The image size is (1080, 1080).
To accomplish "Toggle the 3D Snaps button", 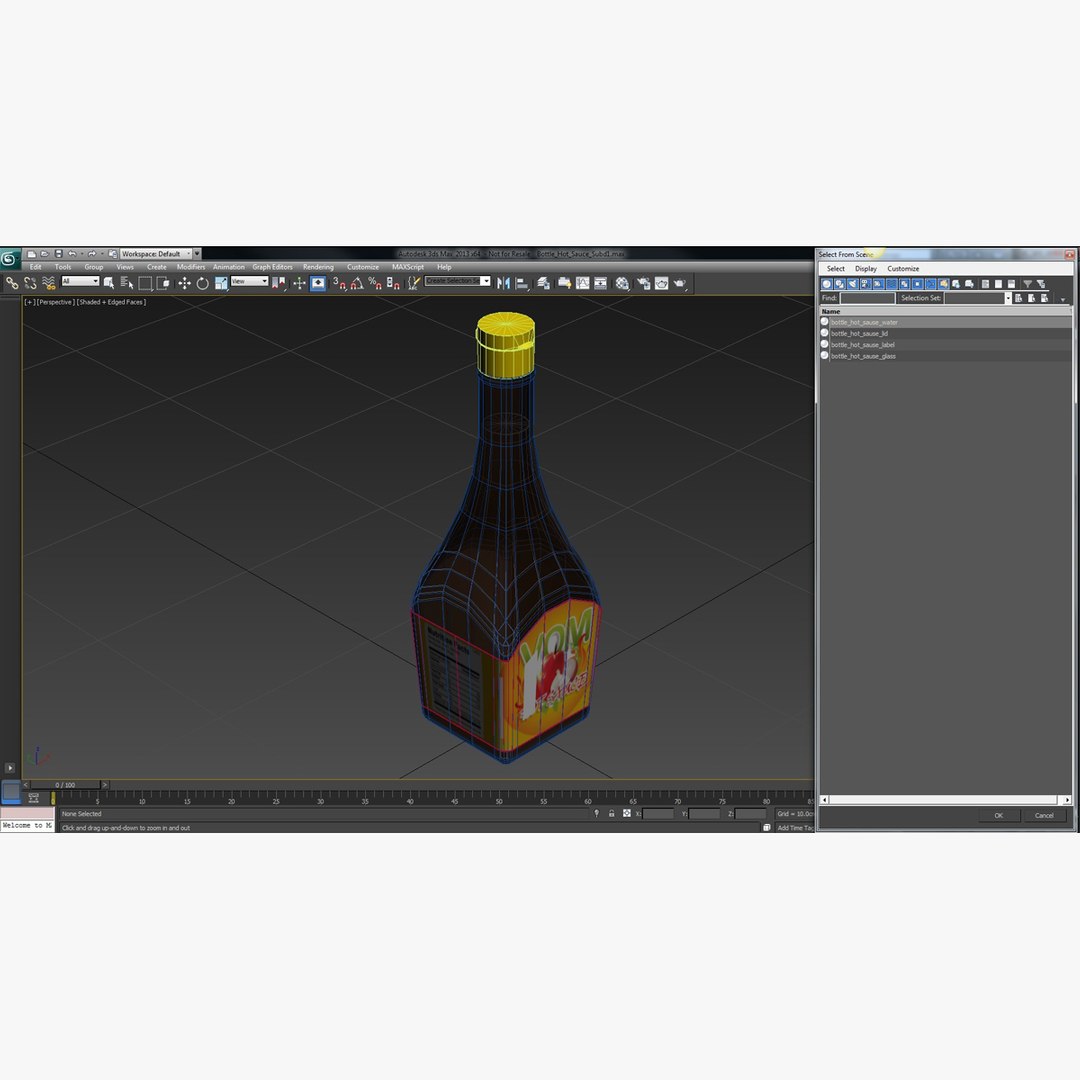I will (x=340, y=283).
